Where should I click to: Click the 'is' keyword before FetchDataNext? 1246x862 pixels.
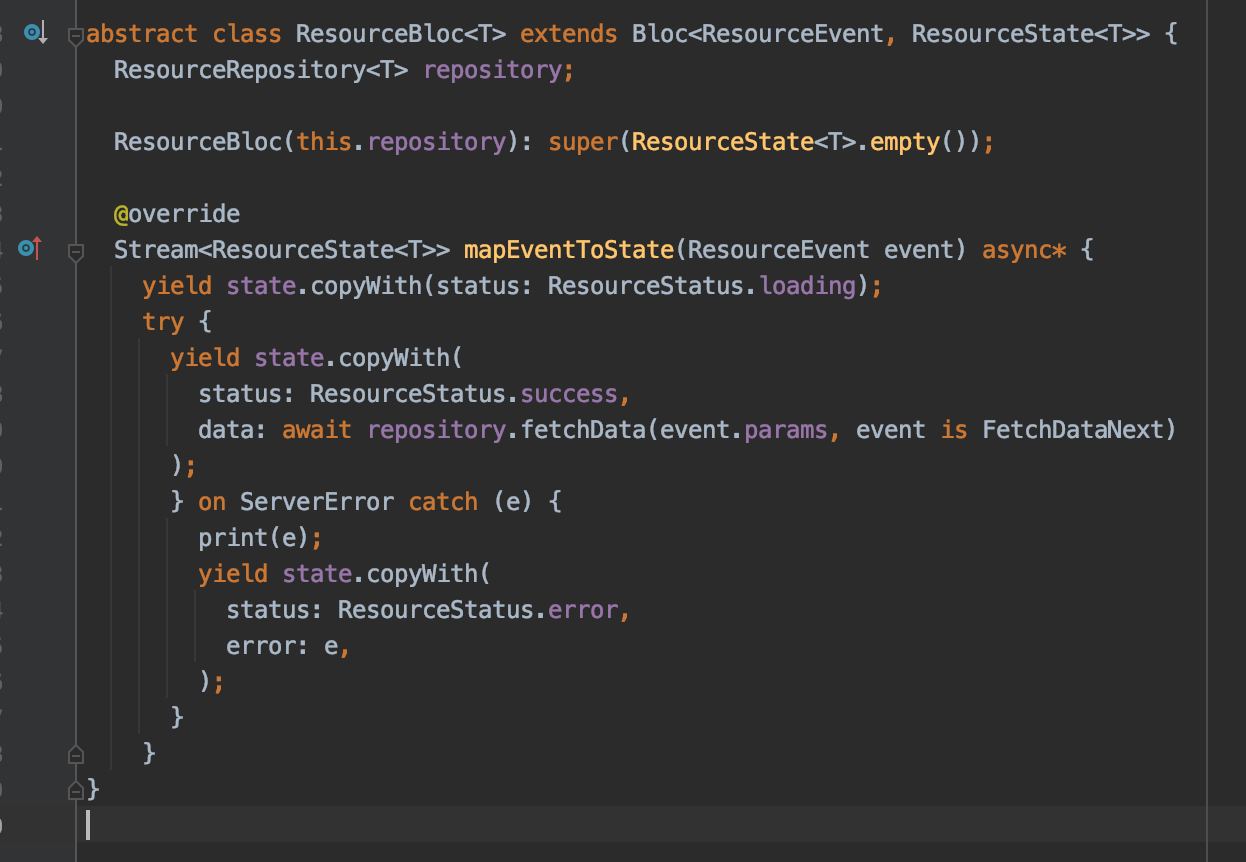coord(954,430)
